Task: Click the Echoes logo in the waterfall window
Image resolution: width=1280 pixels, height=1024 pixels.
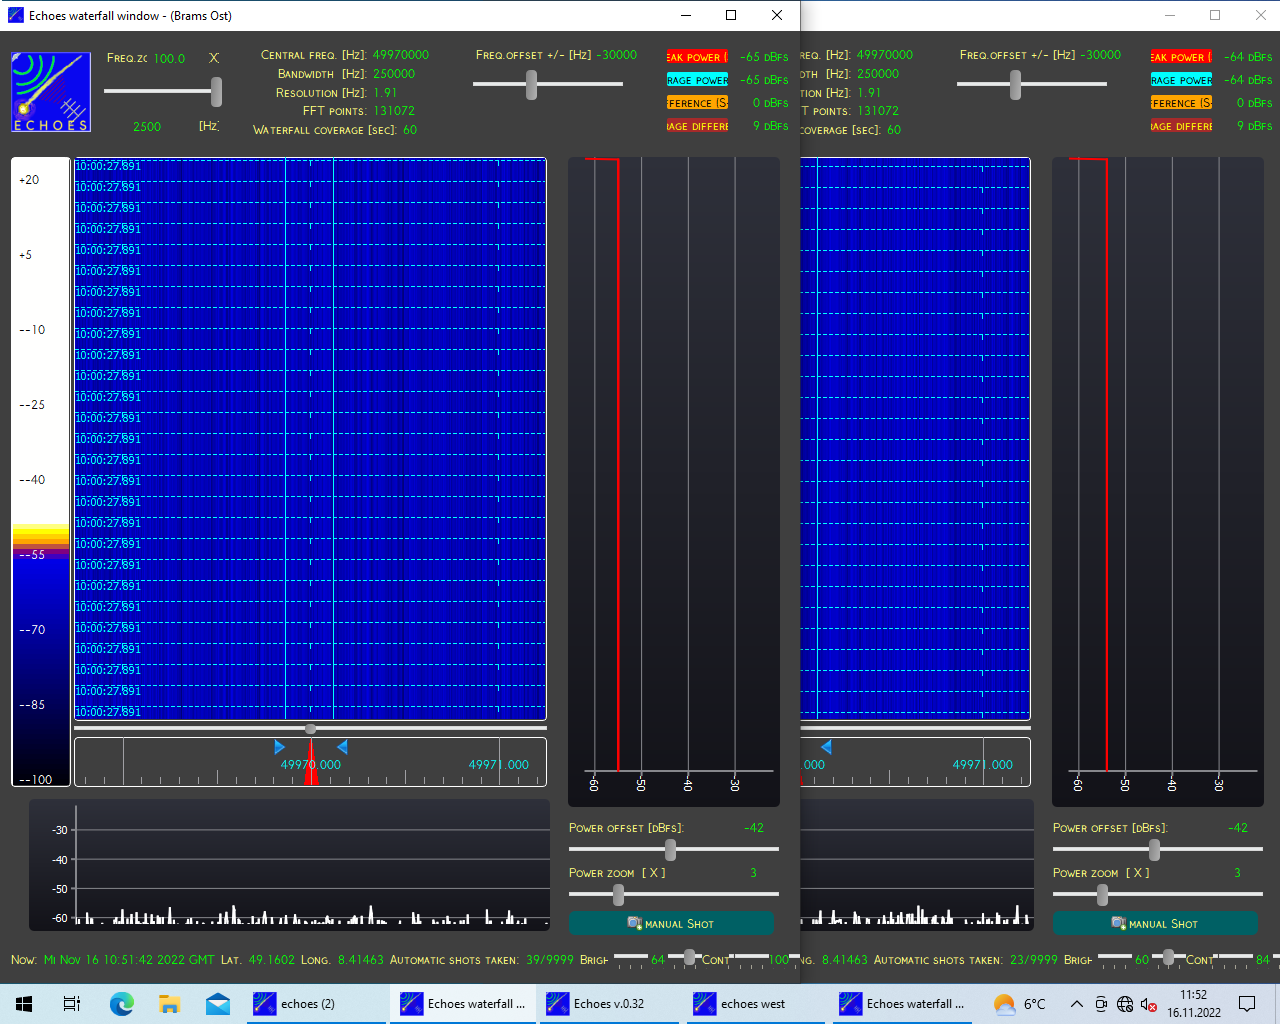Action: (x=50, y=92)
